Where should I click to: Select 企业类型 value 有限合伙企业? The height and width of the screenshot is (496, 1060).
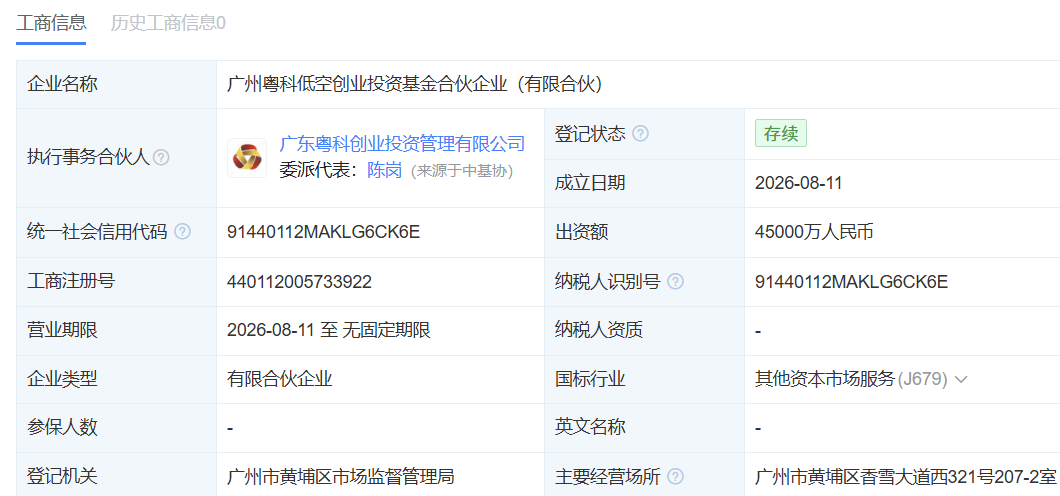click(x=280, y=379)
